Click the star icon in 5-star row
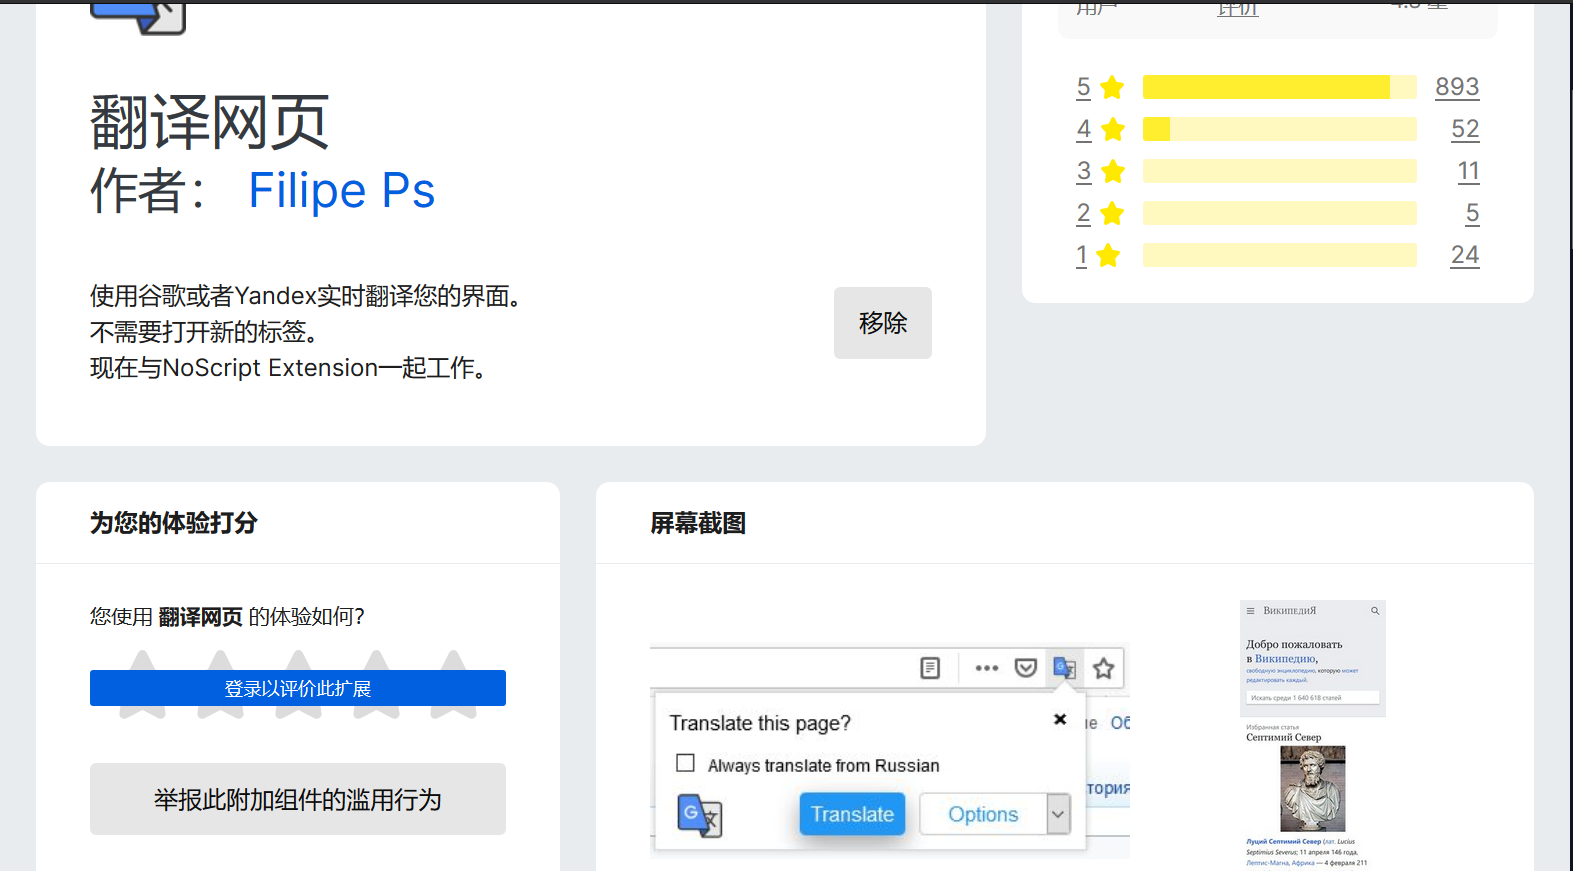The height and width of the screenshot is (871, 1573). tap(1112, 87)
